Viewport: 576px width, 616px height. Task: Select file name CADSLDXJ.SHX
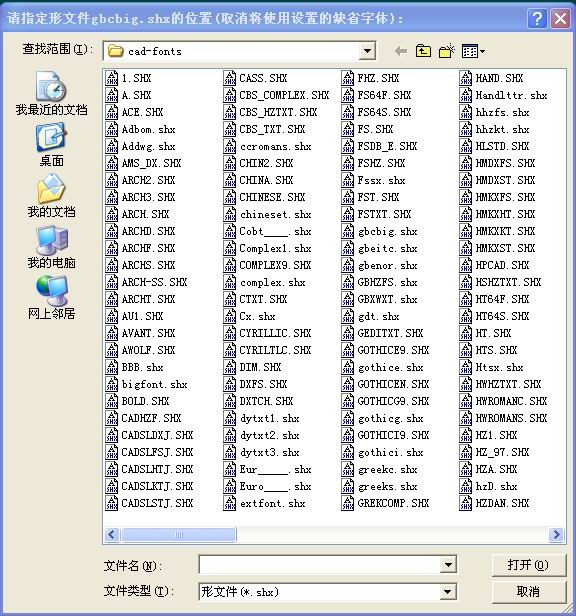pyautogui.click(x=157, y=435)
